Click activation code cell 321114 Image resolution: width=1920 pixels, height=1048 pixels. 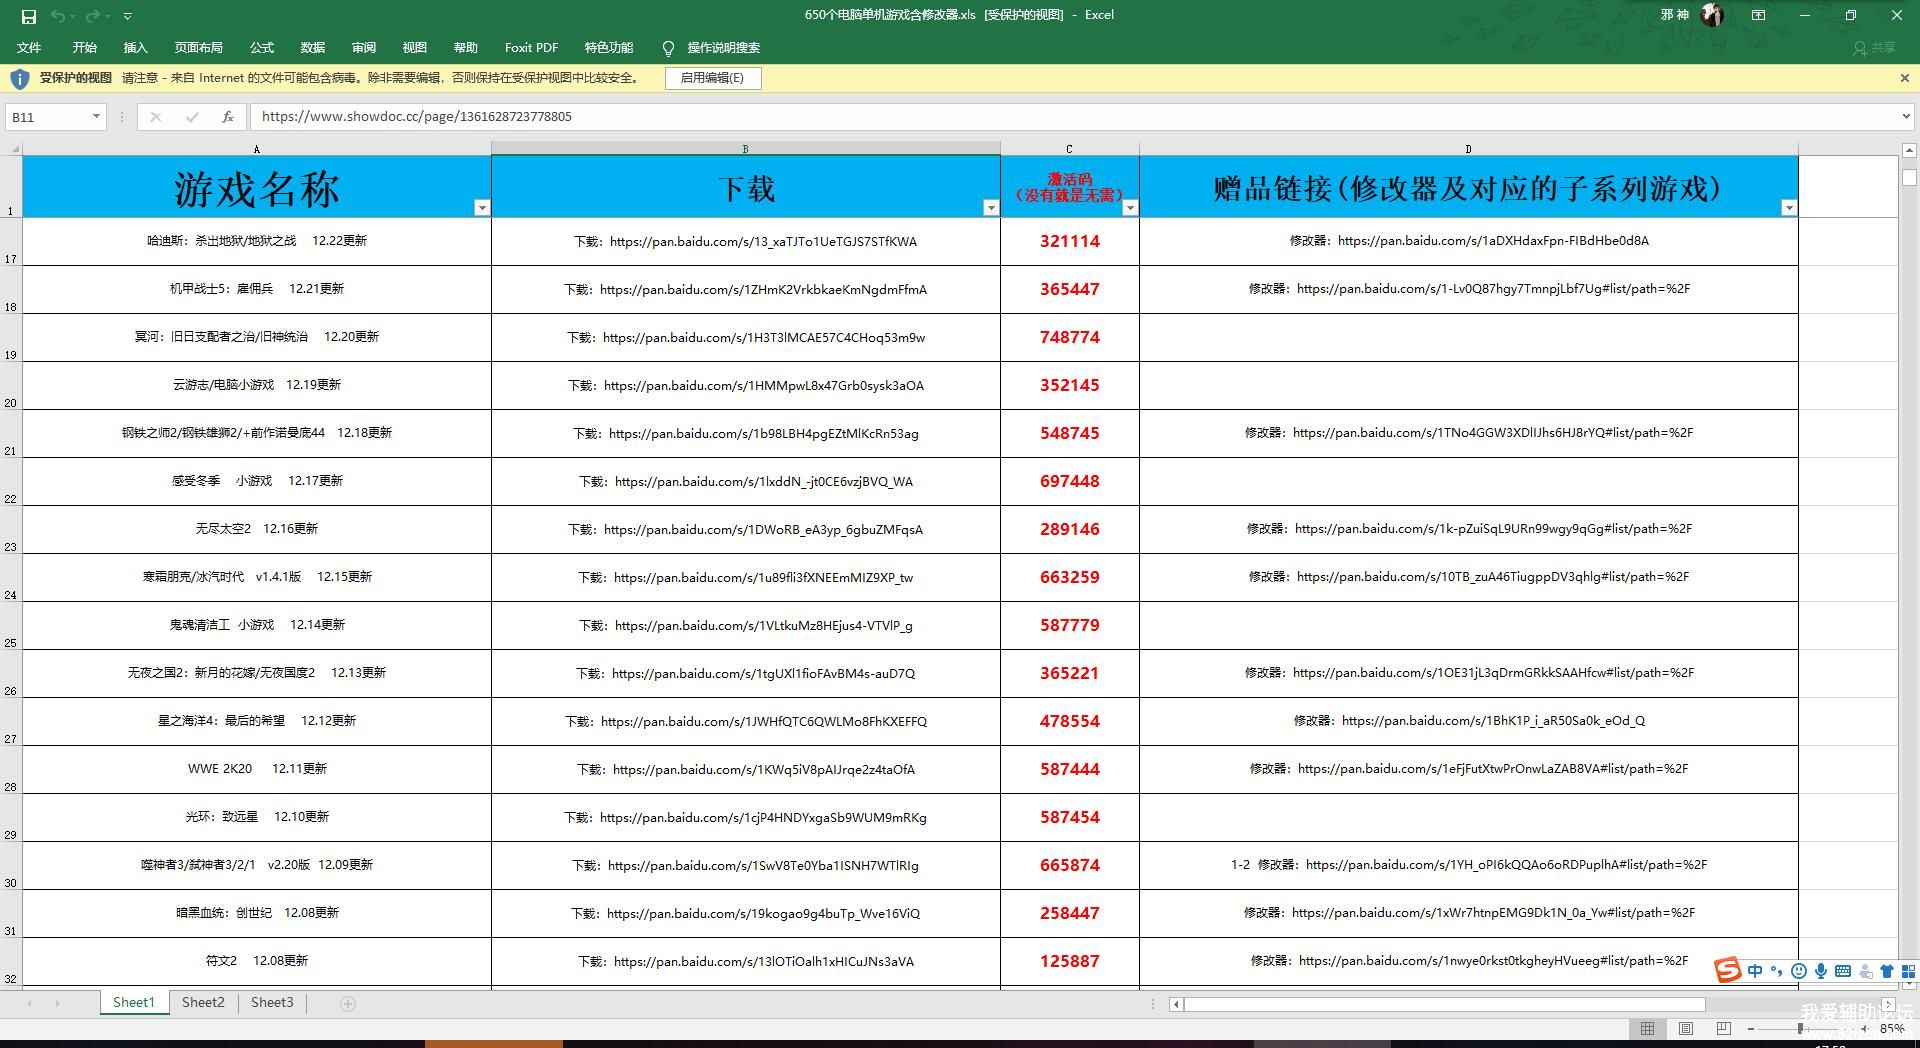click(1069, 241)
